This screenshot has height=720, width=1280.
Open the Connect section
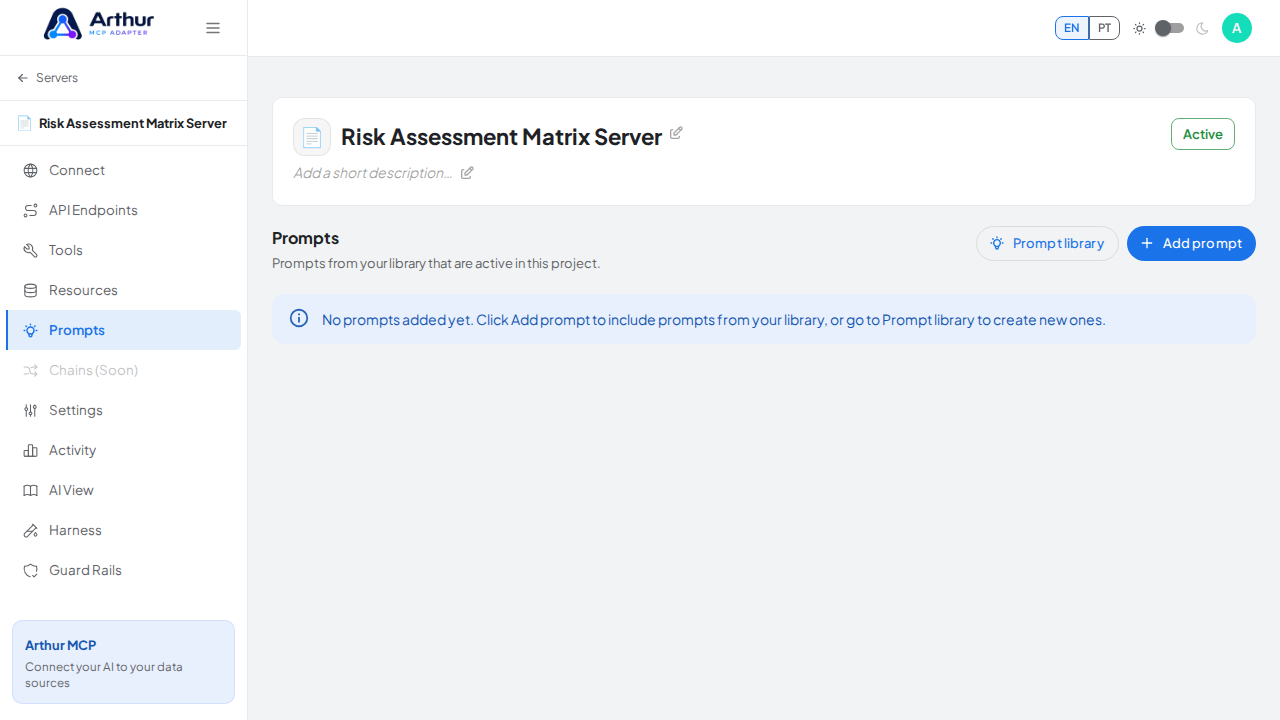[x=123, y=170]
